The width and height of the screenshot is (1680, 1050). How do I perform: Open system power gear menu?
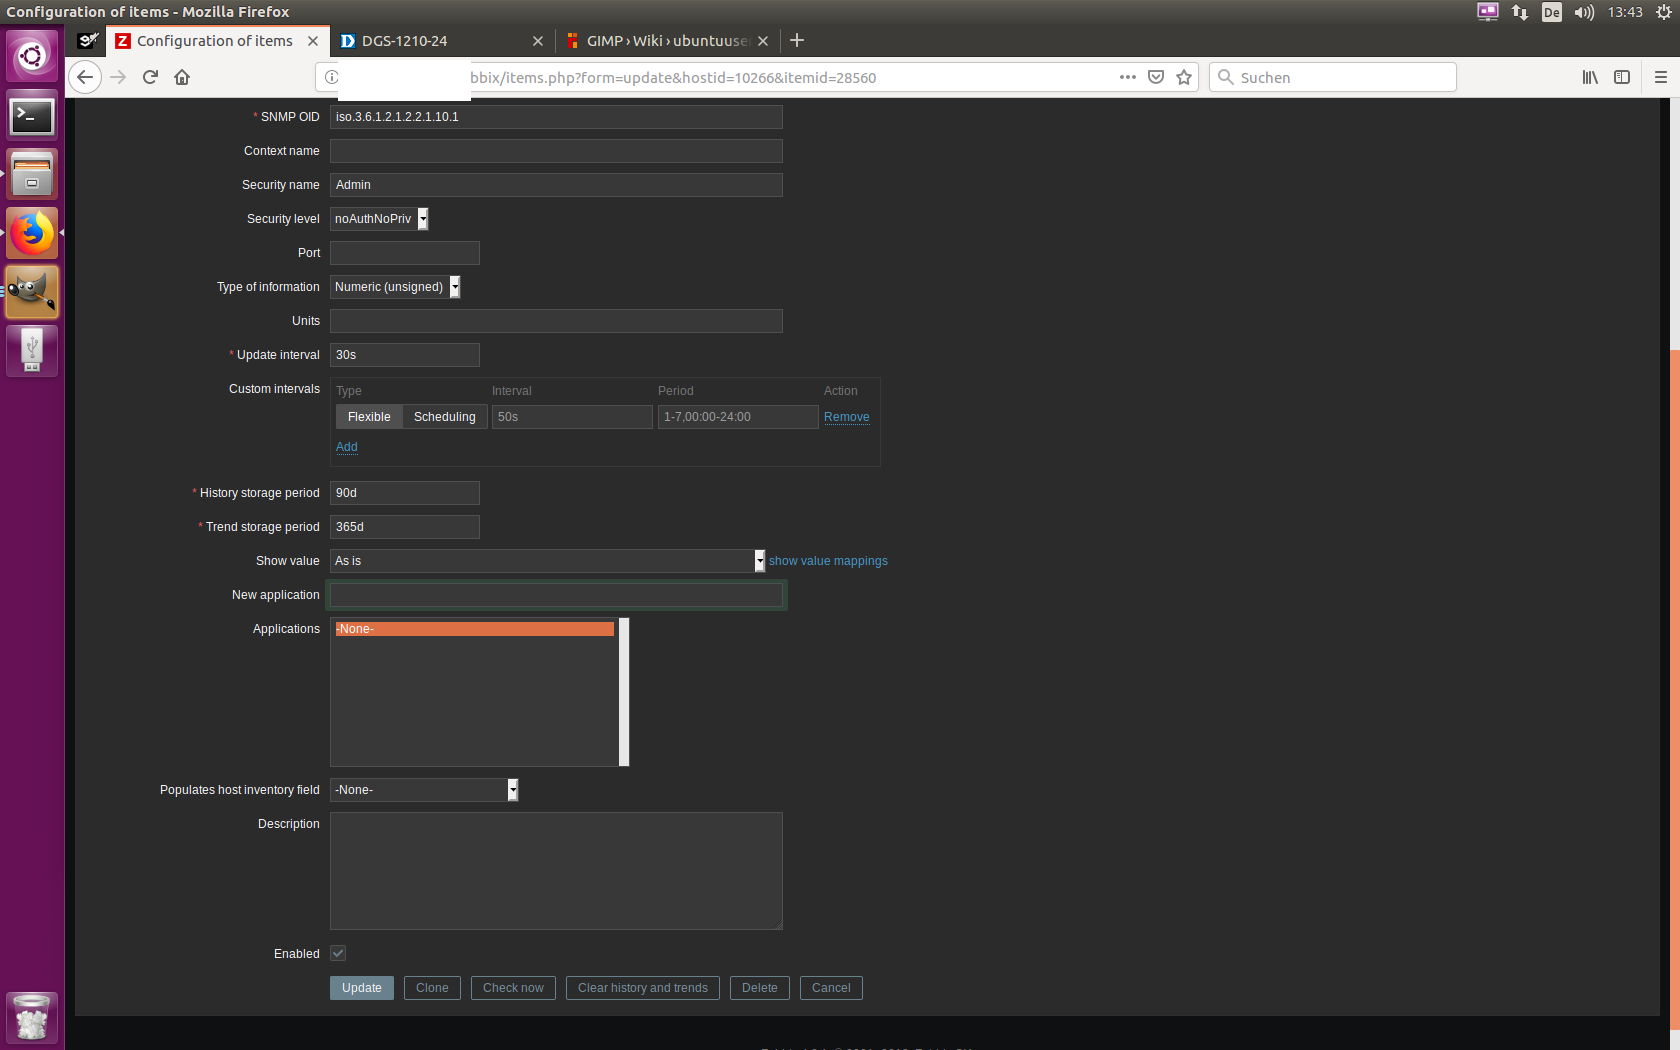tap(1664, 12)
